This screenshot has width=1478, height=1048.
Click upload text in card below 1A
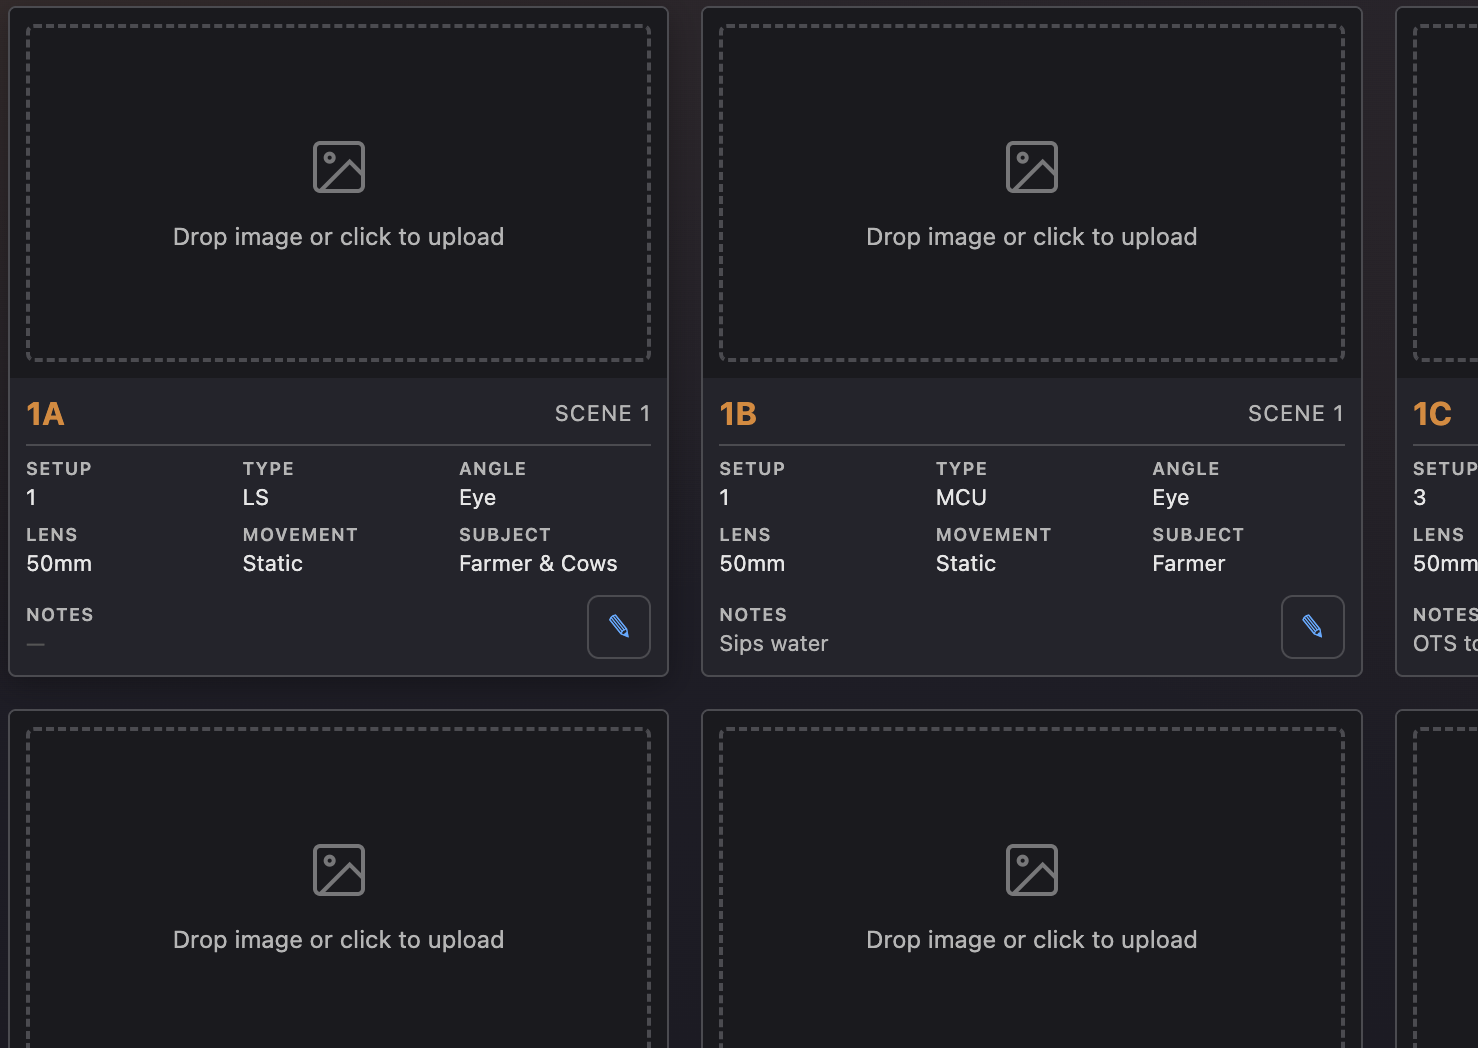click(338, 940)
